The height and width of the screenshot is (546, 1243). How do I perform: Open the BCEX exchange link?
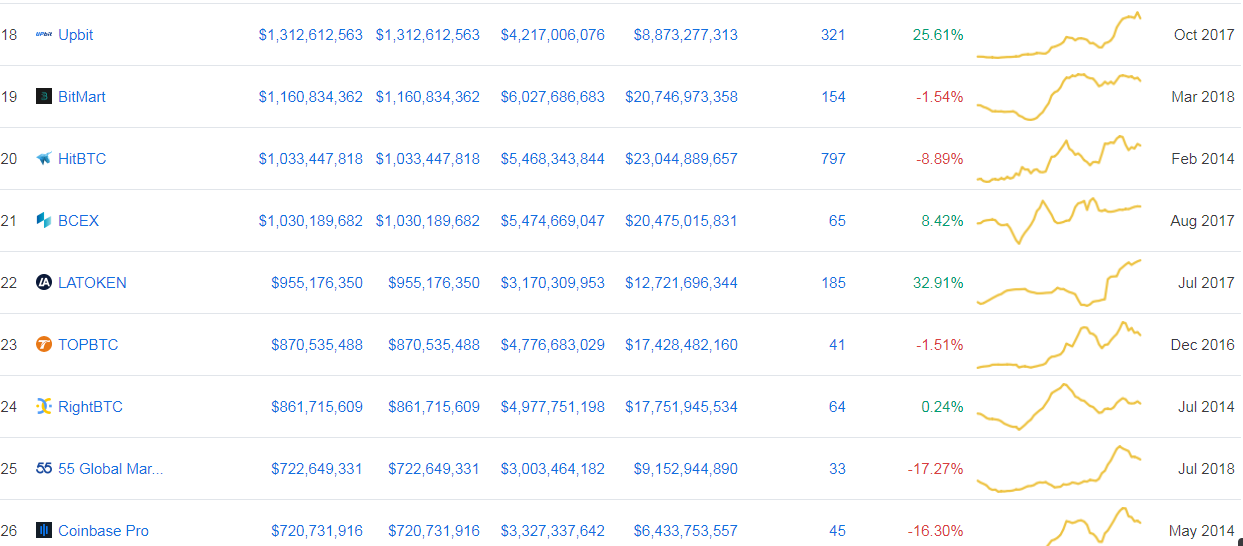click(x=78, y=221)
